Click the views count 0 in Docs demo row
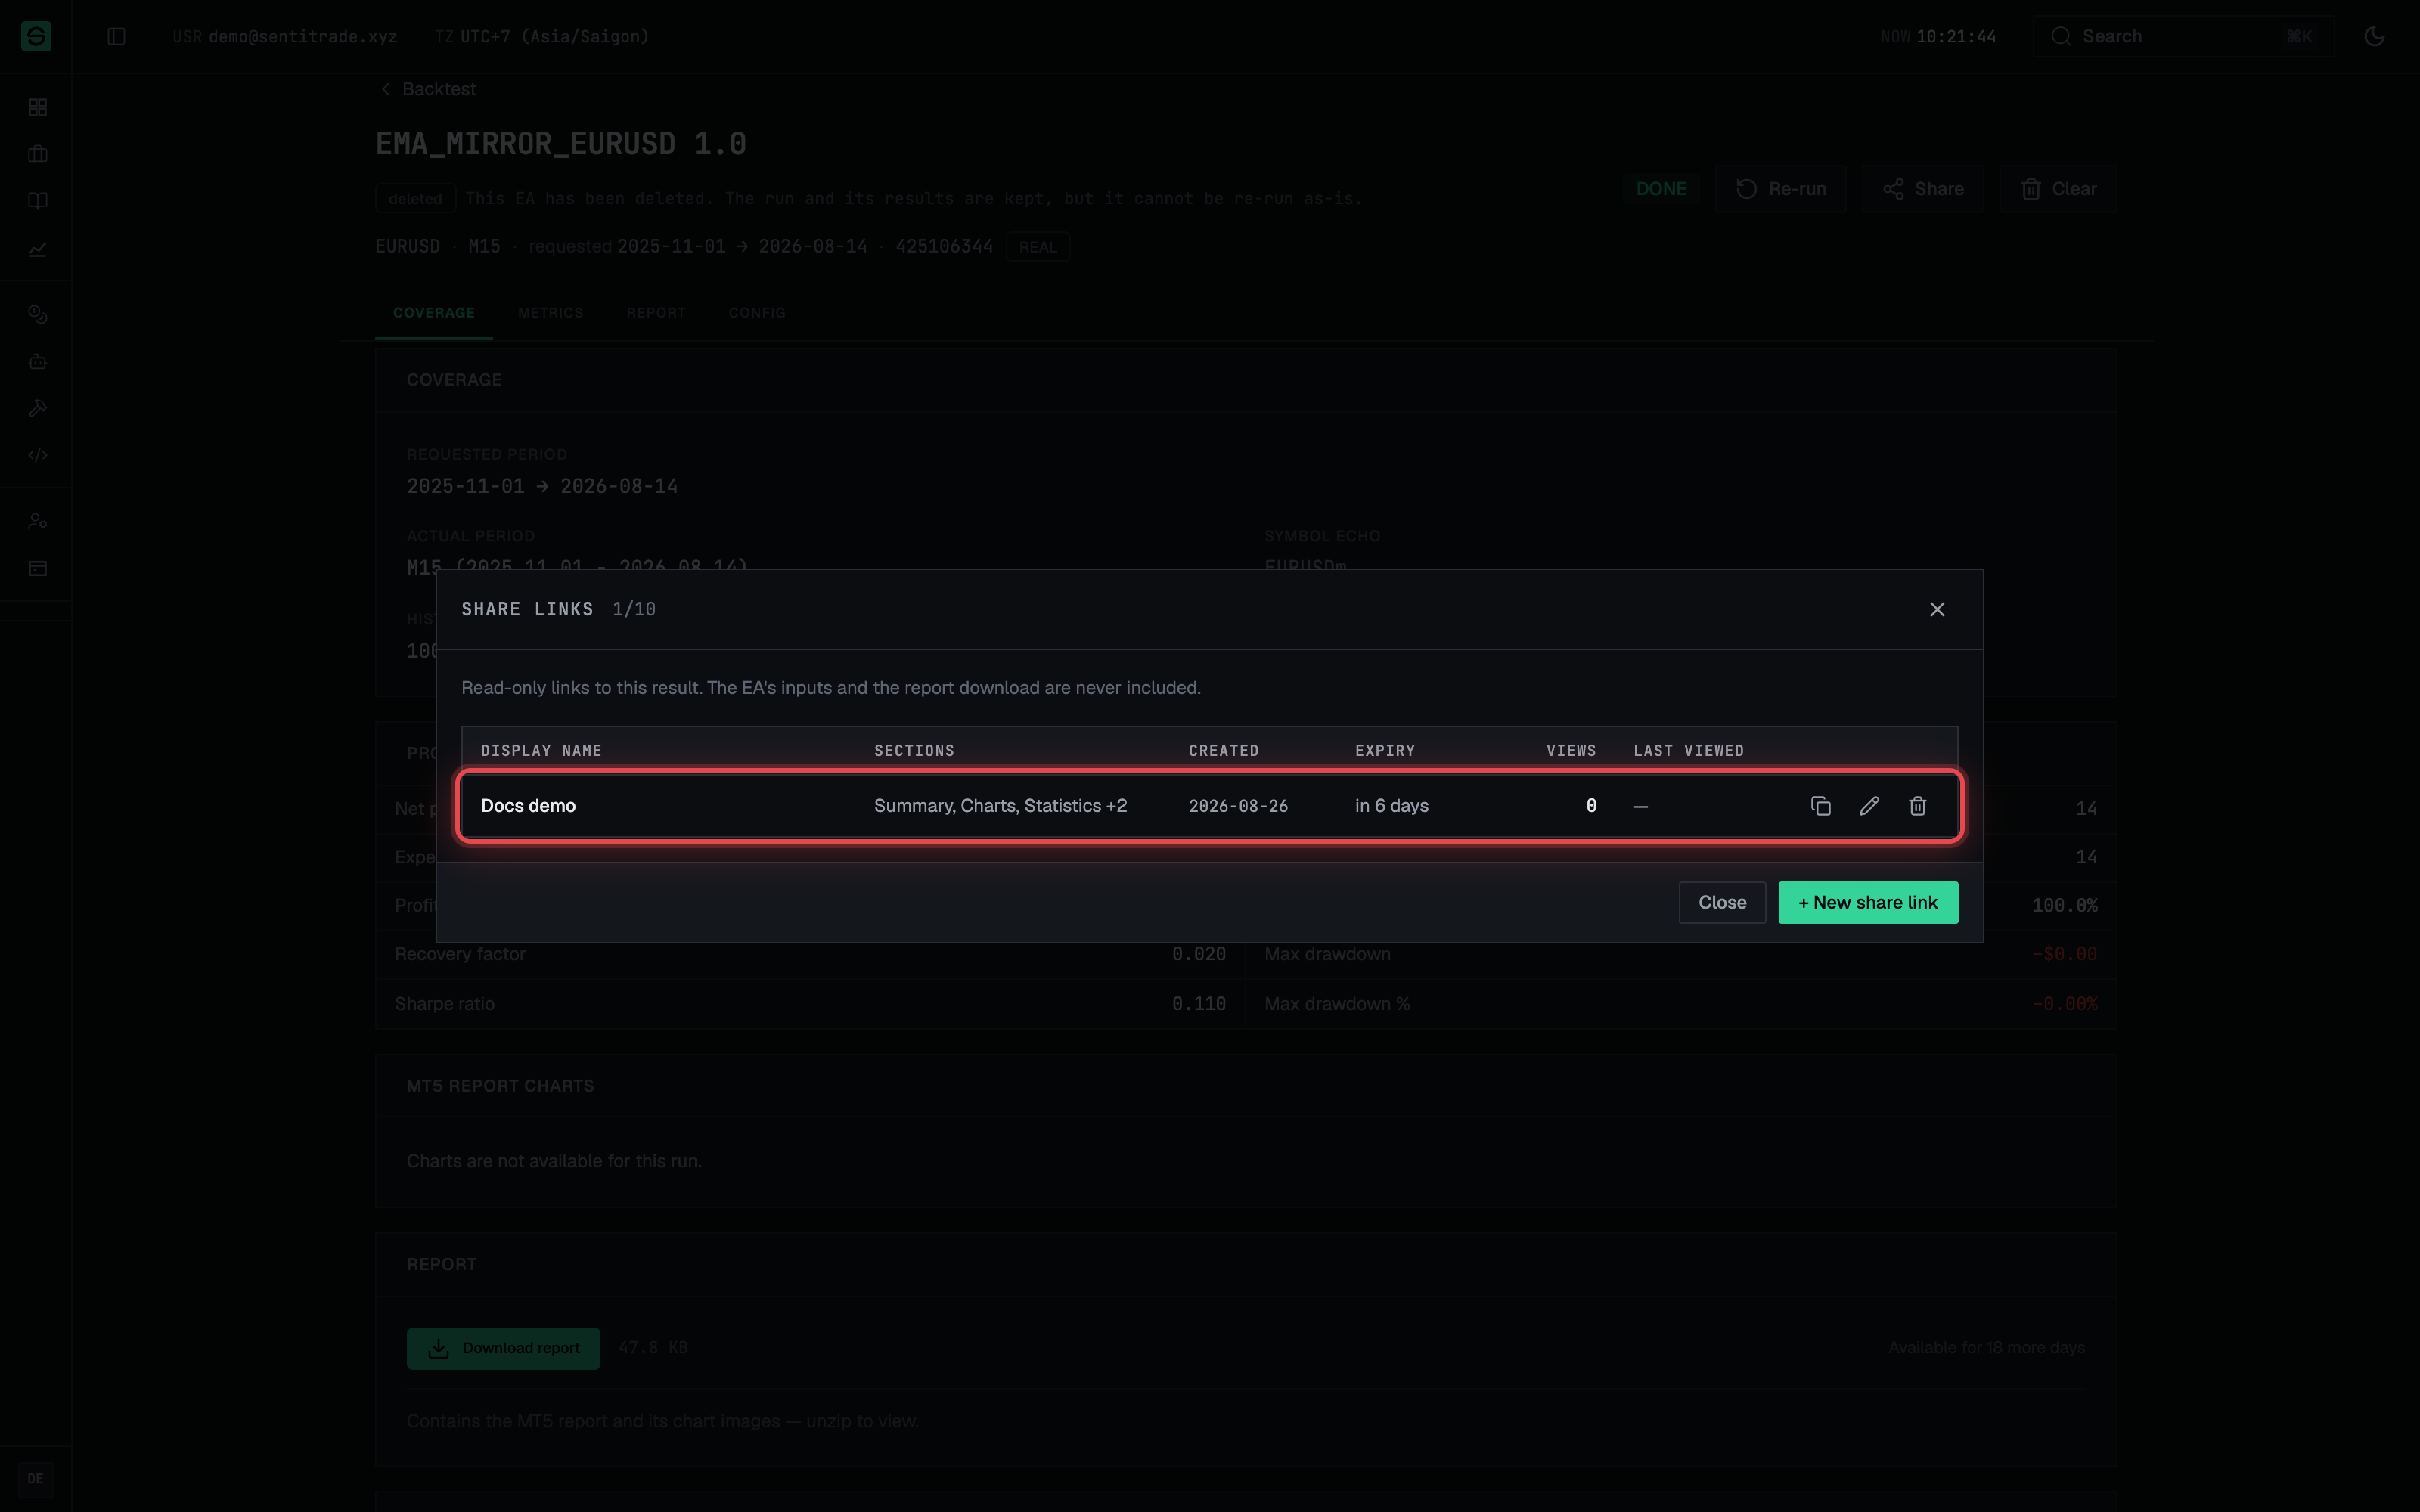The height and width of the screenshot is (1512, 2420). pos(1591,806)
